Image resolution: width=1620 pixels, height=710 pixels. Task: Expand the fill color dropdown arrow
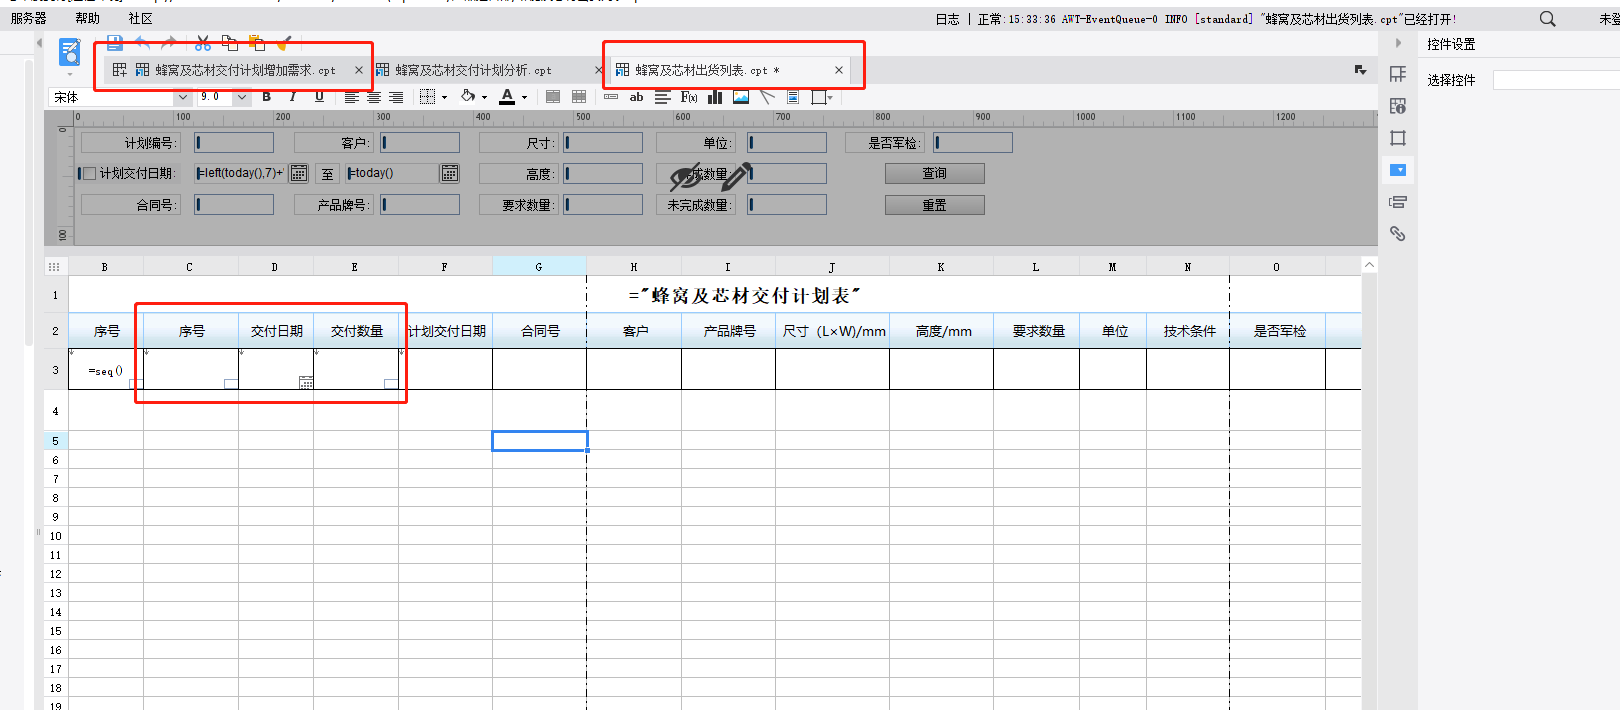click(484, 98)
